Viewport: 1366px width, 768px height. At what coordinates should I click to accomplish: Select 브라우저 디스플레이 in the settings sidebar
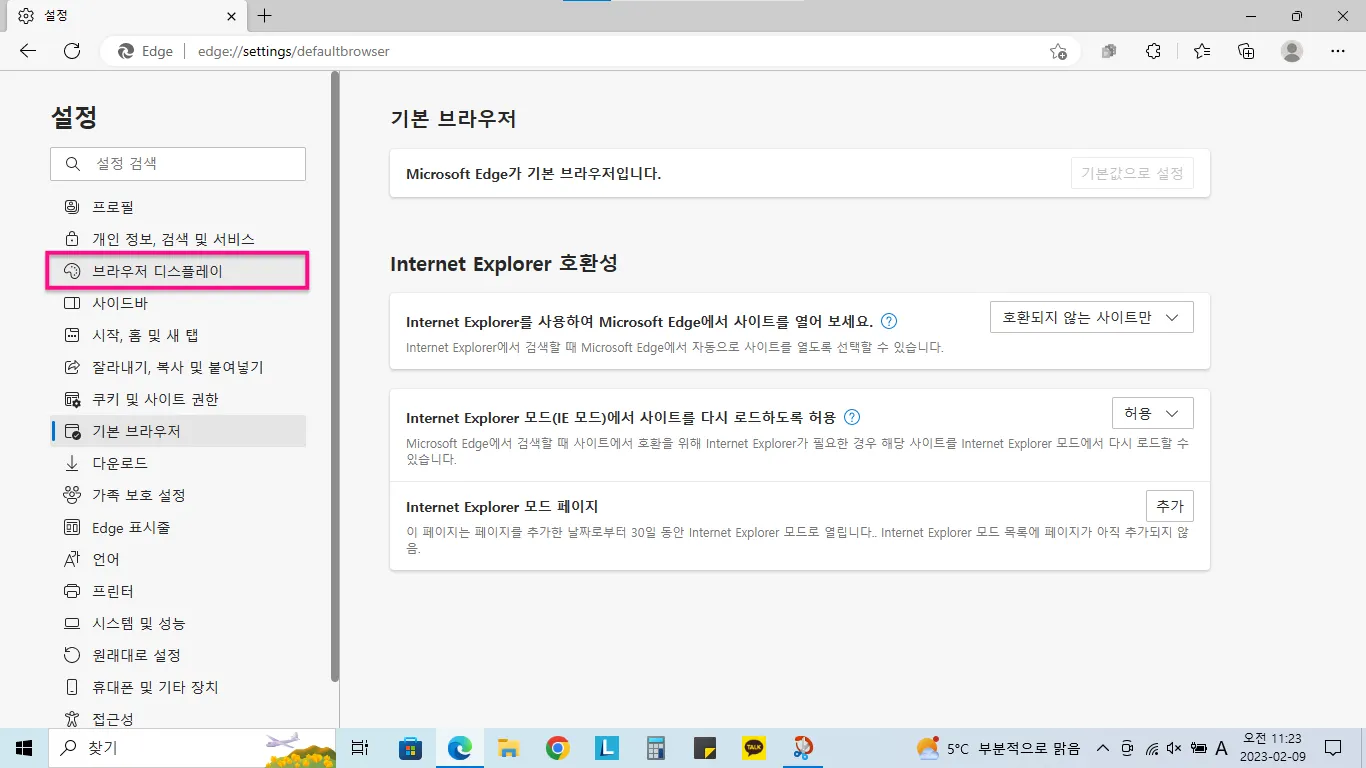coord(178,271)
